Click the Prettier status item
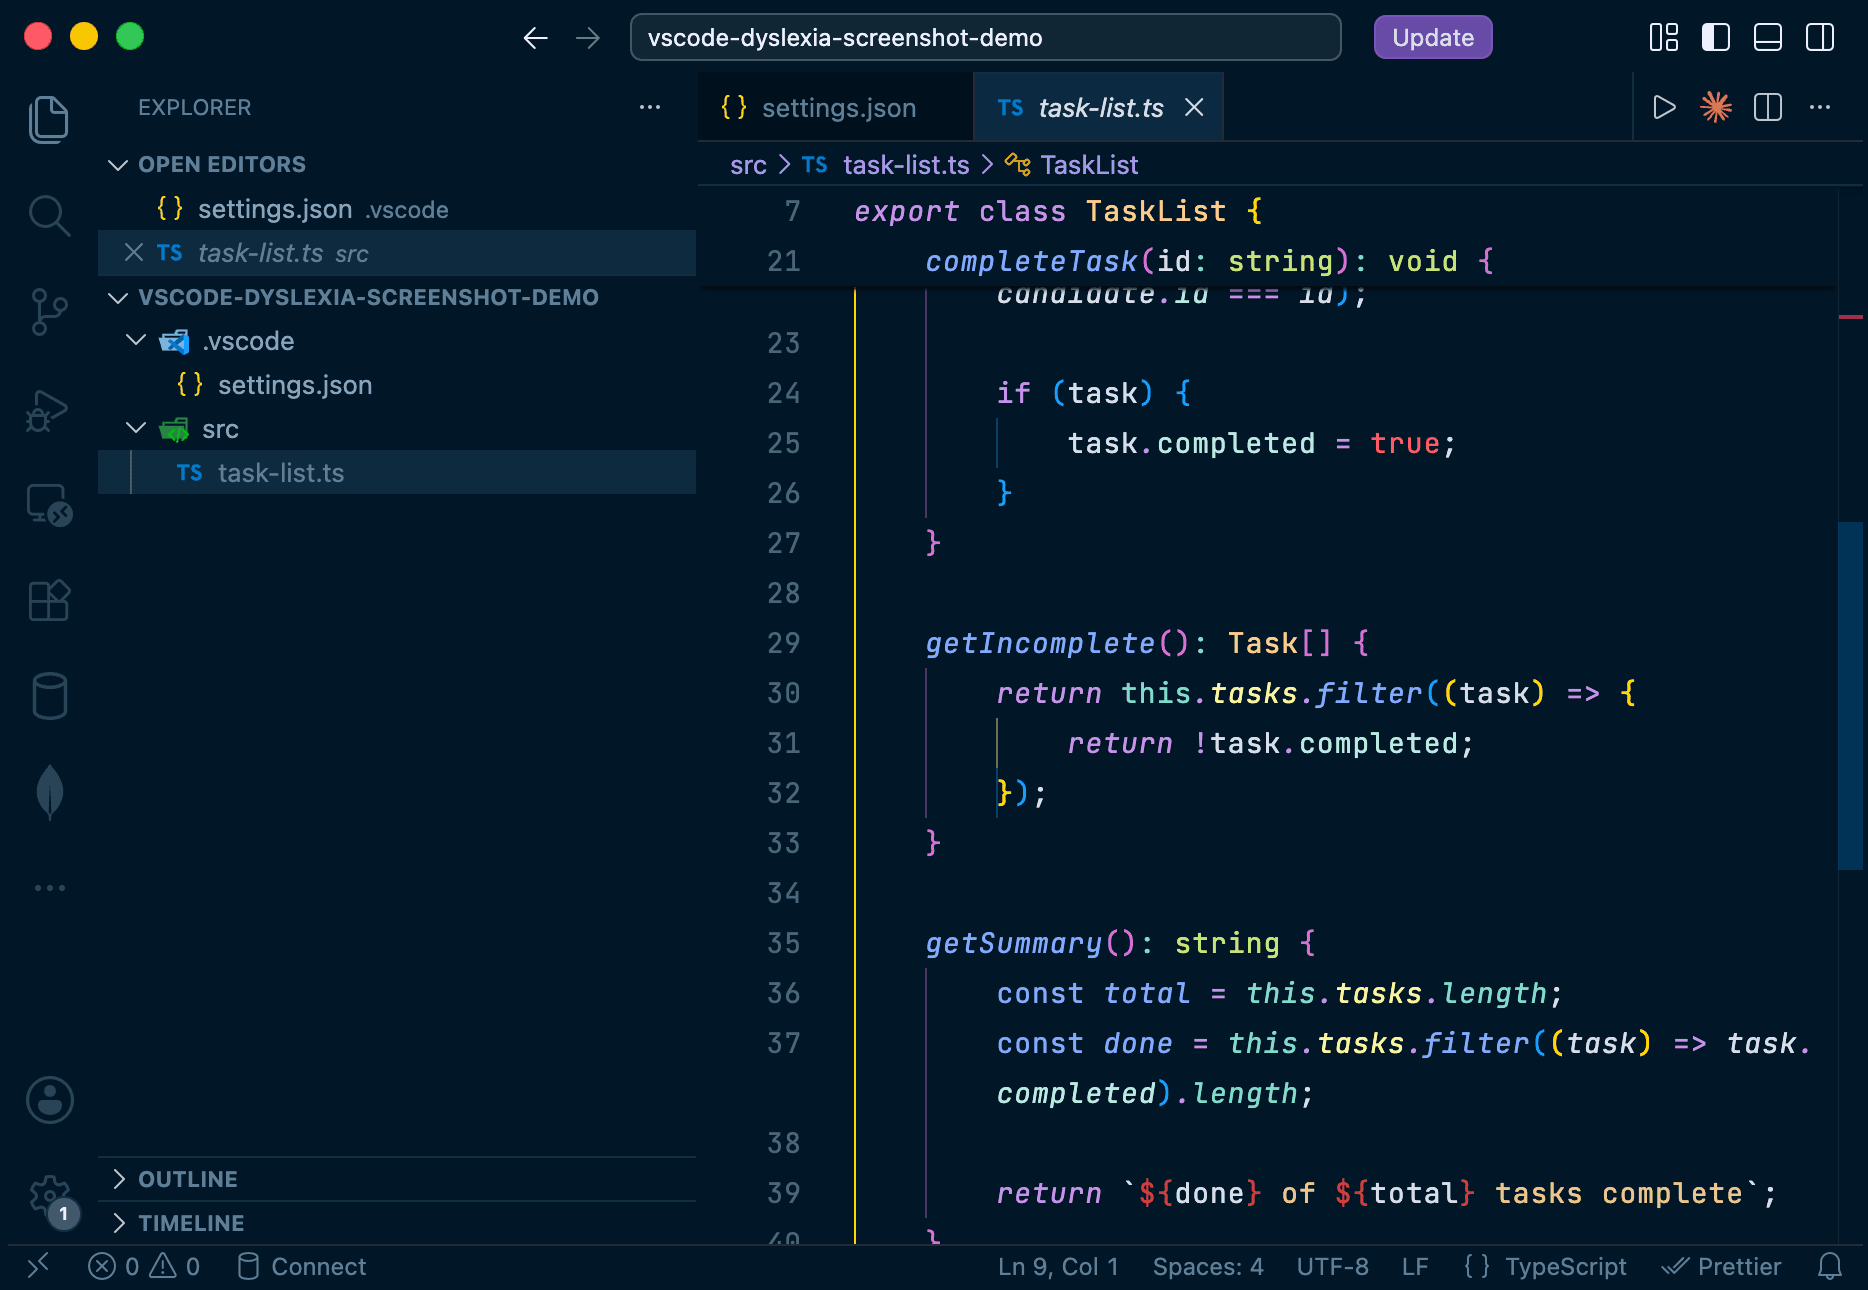 pyautogui.click(x=1721, y=1267)
